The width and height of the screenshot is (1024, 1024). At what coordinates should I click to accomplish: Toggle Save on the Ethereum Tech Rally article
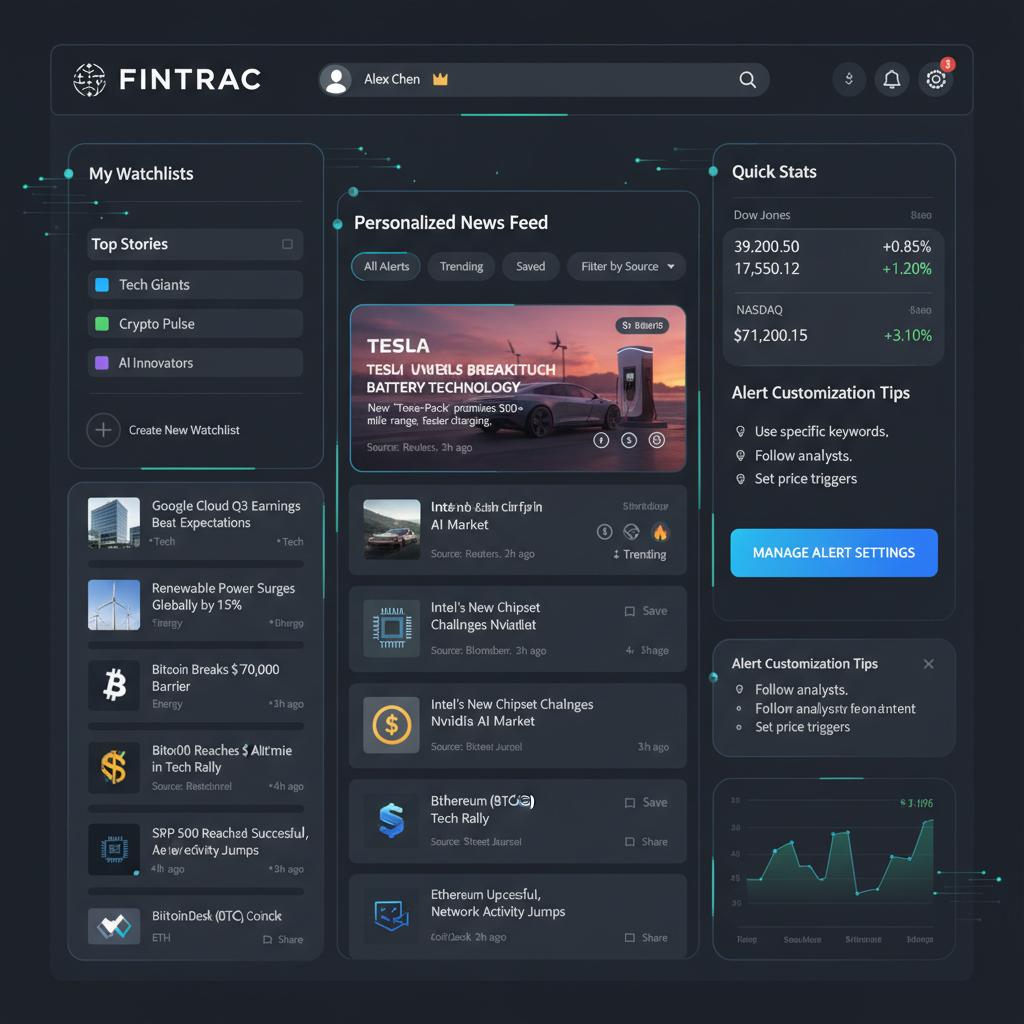[x=645, y=802]
